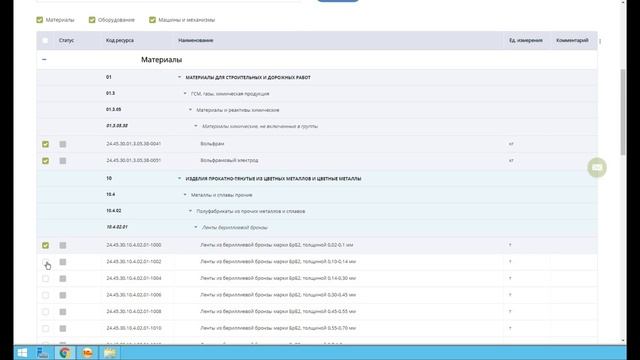The height and width of the screenshot is (360, 640).
Task: Open Server Manager from the taskbar
Action: click(42, 353)
